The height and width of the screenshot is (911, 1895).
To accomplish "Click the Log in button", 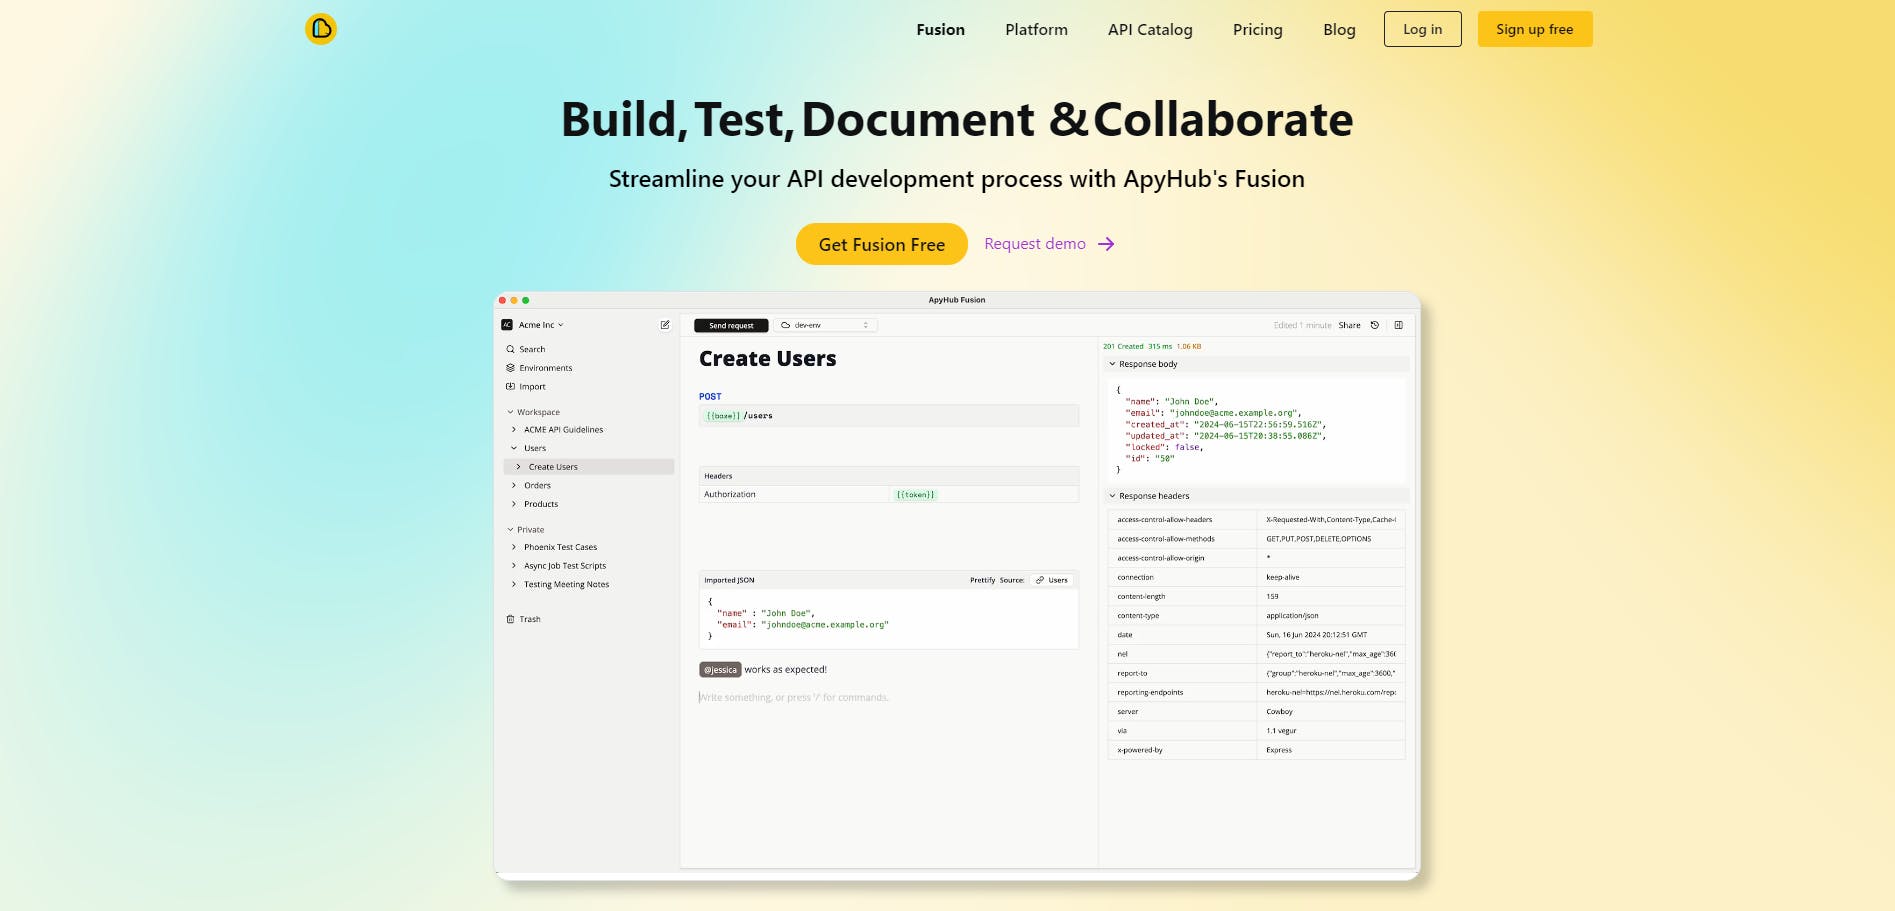I will pyautogui.click(x=1423, y=29).
